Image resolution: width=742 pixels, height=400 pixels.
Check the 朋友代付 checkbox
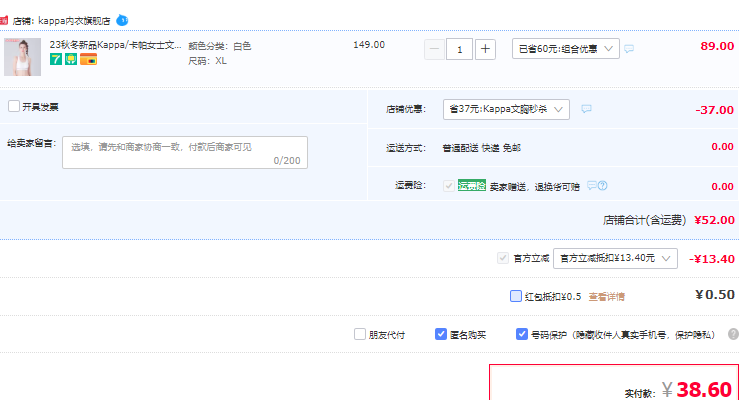point(360,334)
